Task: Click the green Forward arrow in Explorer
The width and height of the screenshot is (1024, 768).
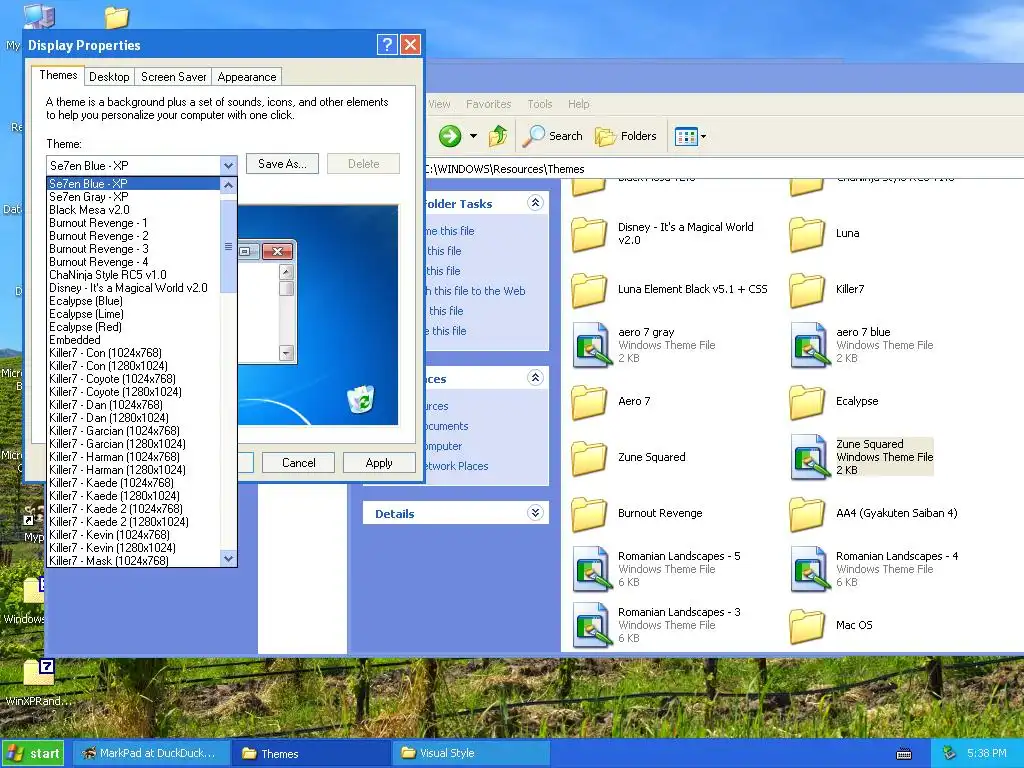Action: click(449, 136)
